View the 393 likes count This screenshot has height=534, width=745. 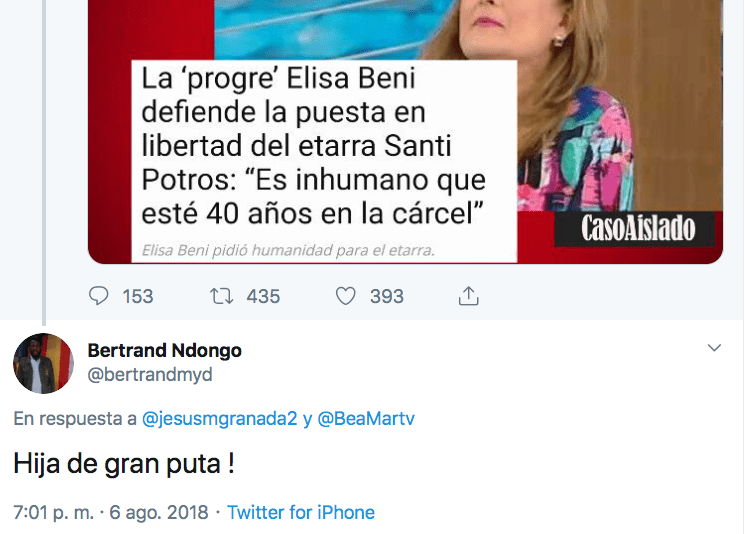click(x=387, y=296)
